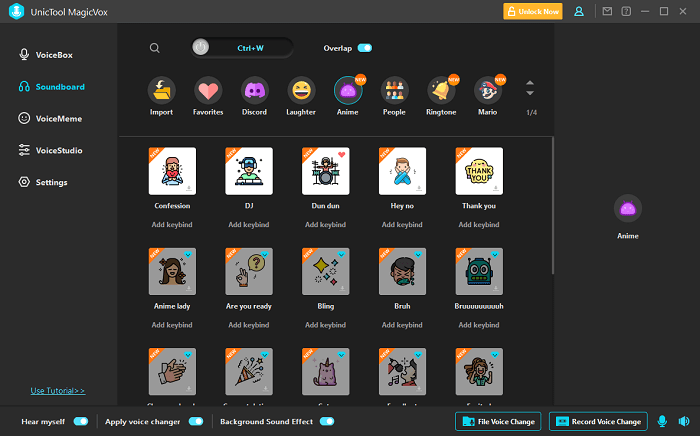700x436 pixels.
Task: Disable the Apply voice changer switch
Action: [196, 421]
